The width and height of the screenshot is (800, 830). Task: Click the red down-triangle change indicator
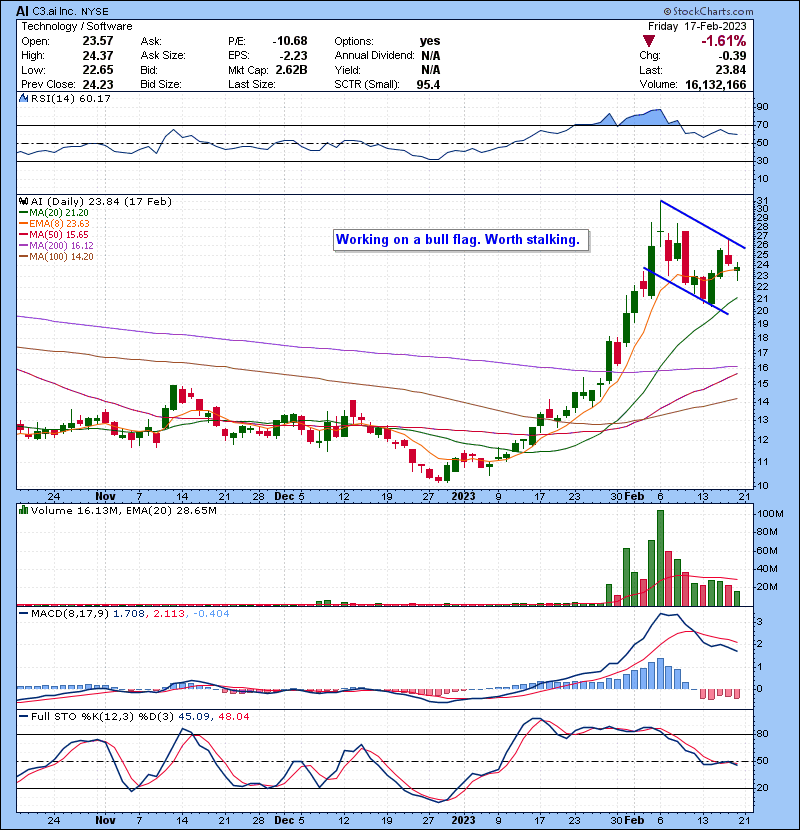649,41
